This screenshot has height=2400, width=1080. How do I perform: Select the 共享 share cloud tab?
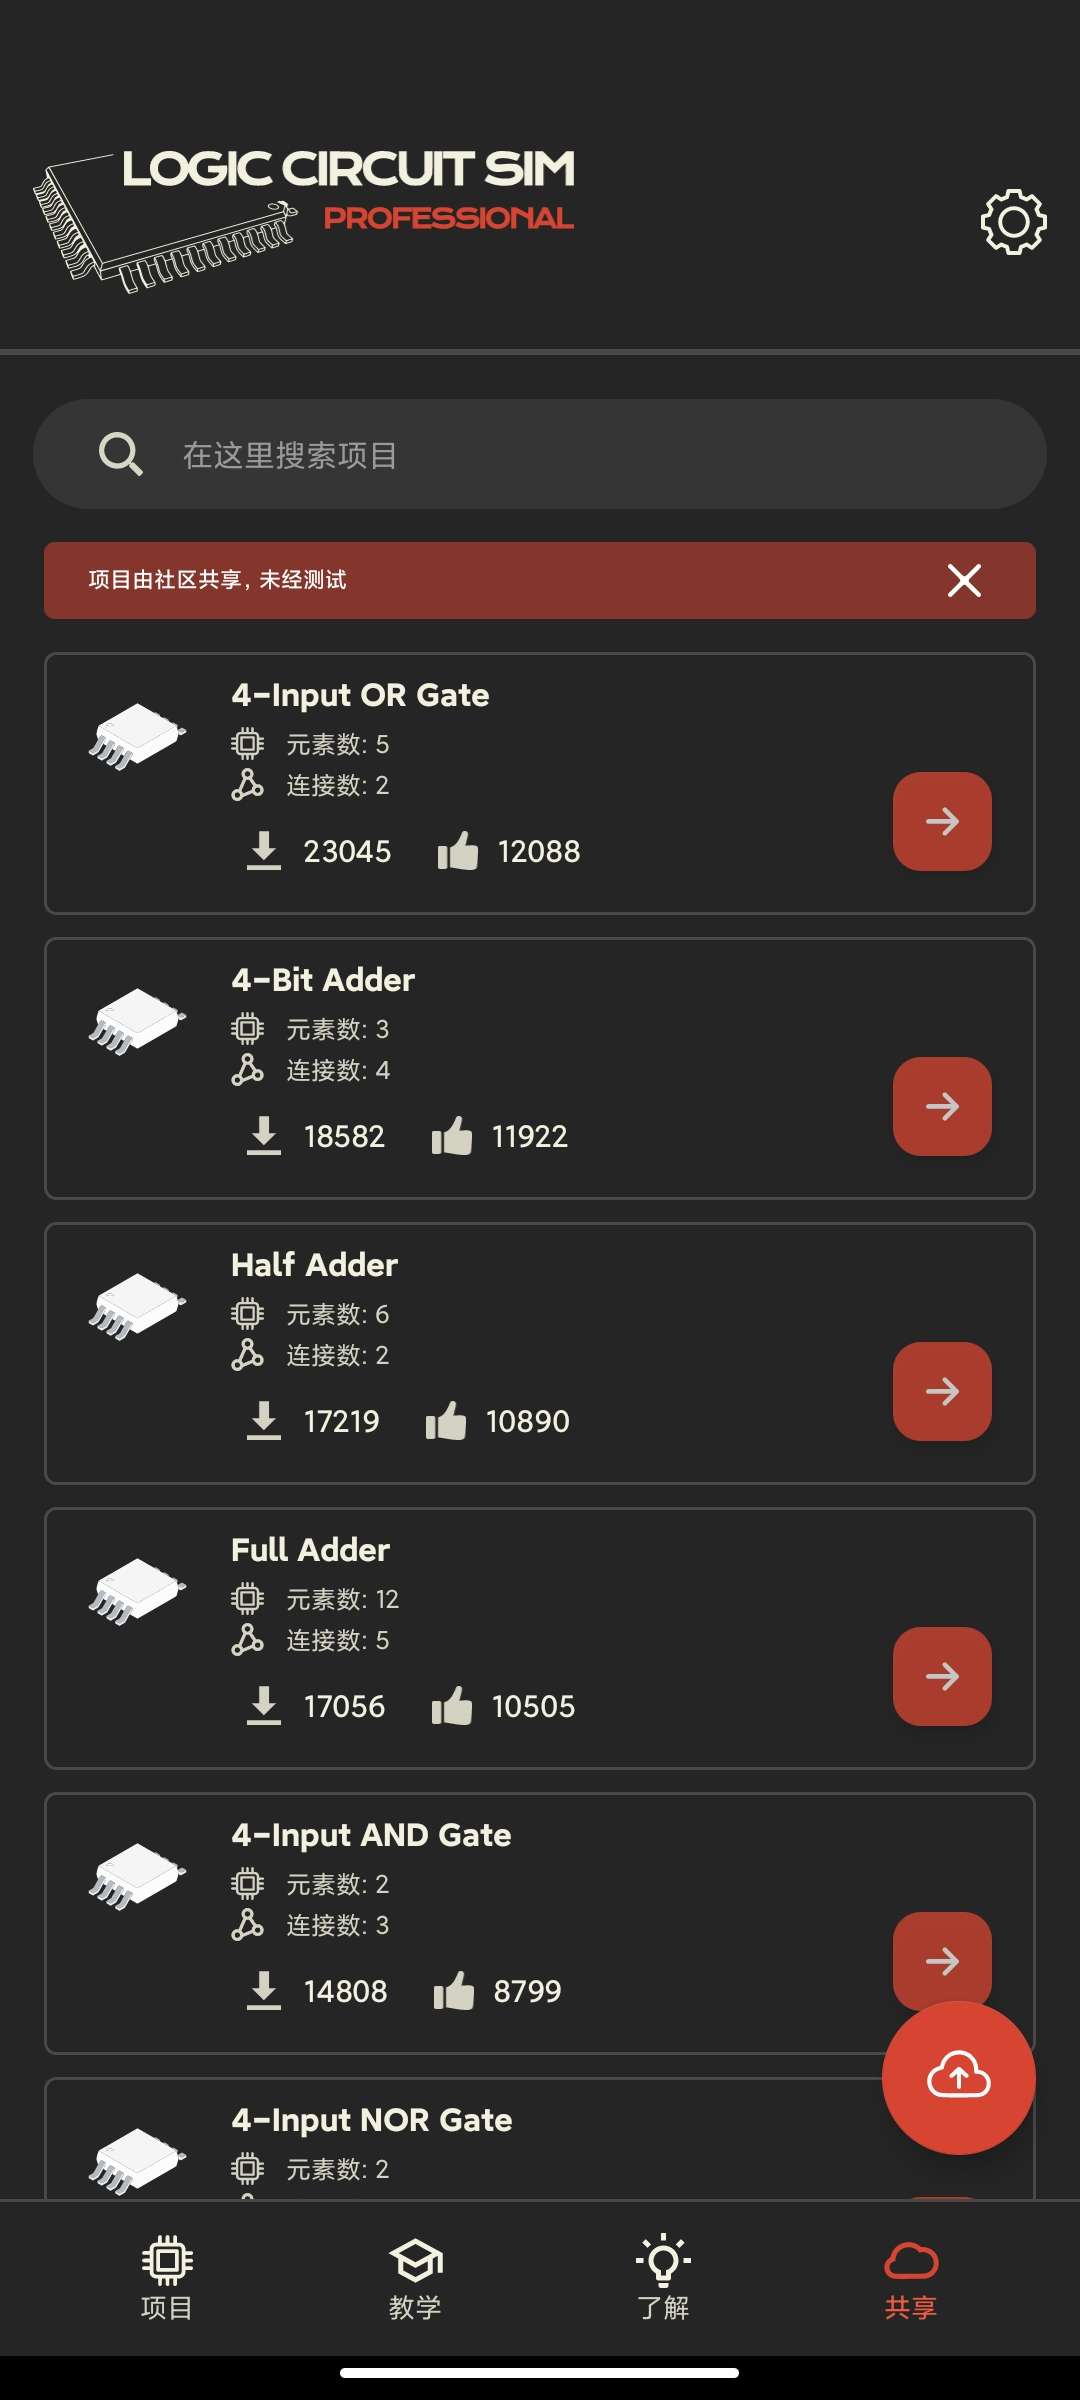[x=911, y=2277]
